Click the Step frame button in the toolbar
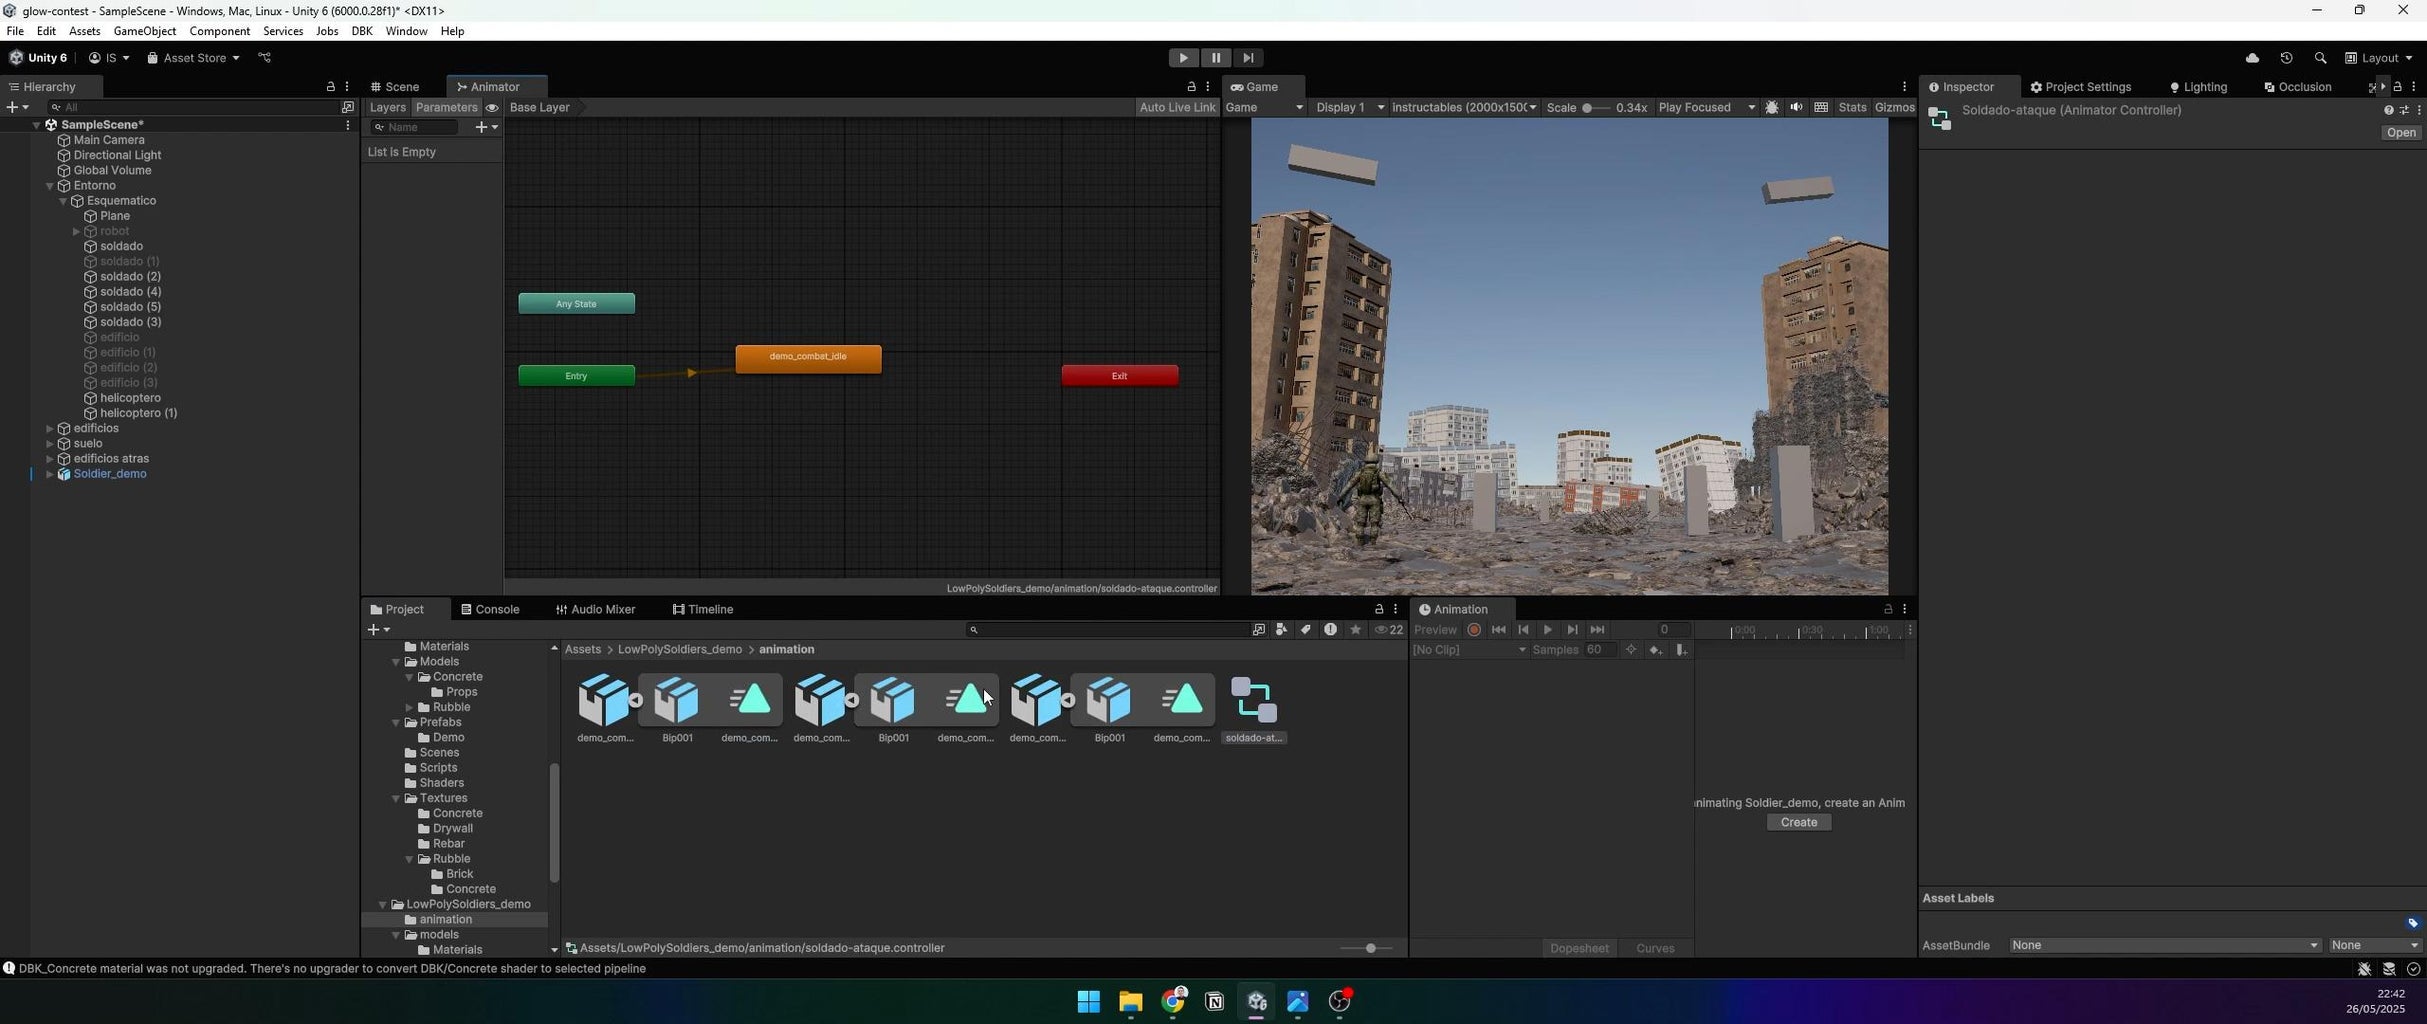This screenshot has width=2427, height=1024. click(1248, 58)
